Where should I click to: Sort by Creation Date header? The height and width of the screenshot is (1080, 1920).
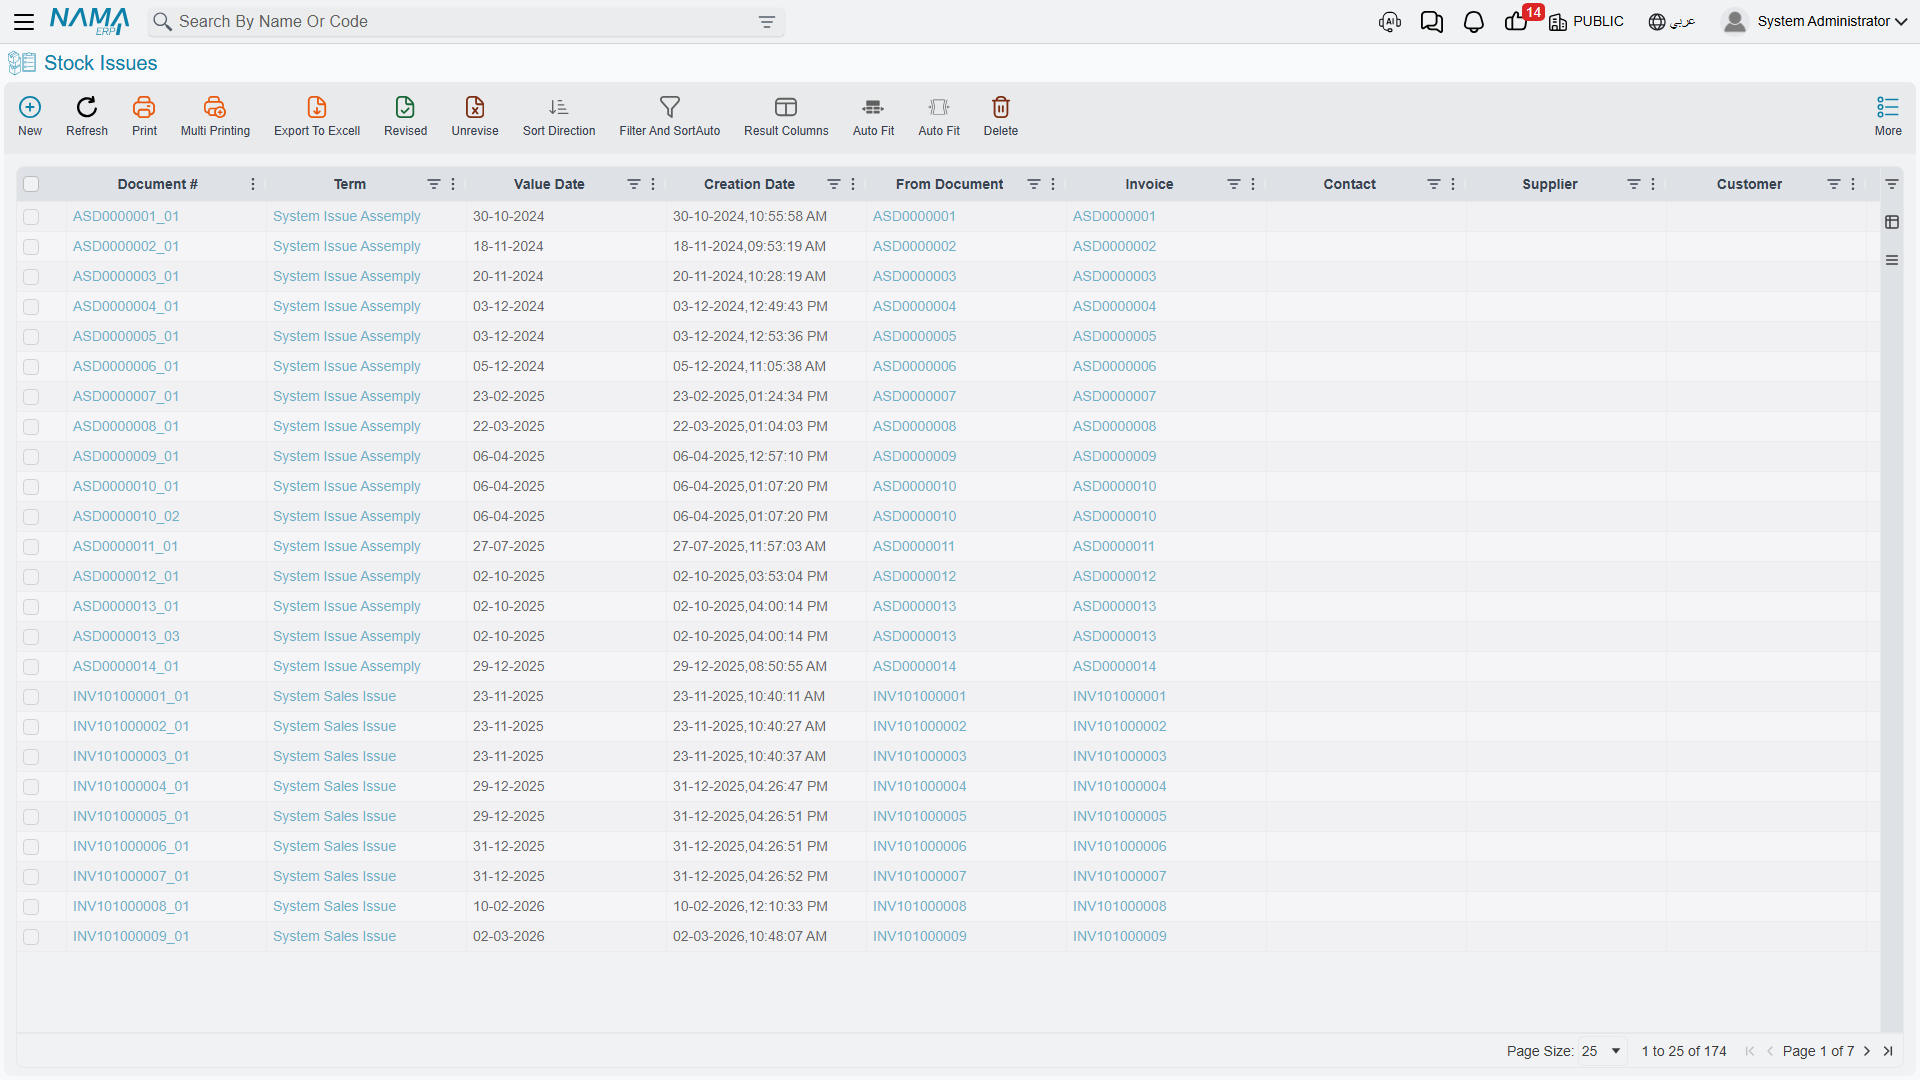[x=749, y=184]
